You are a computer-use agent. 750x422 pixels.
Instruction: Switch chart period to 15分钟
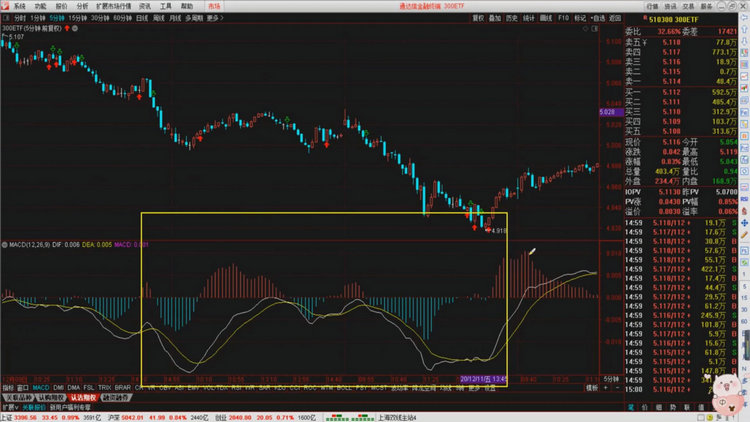[x=77, y=17]
